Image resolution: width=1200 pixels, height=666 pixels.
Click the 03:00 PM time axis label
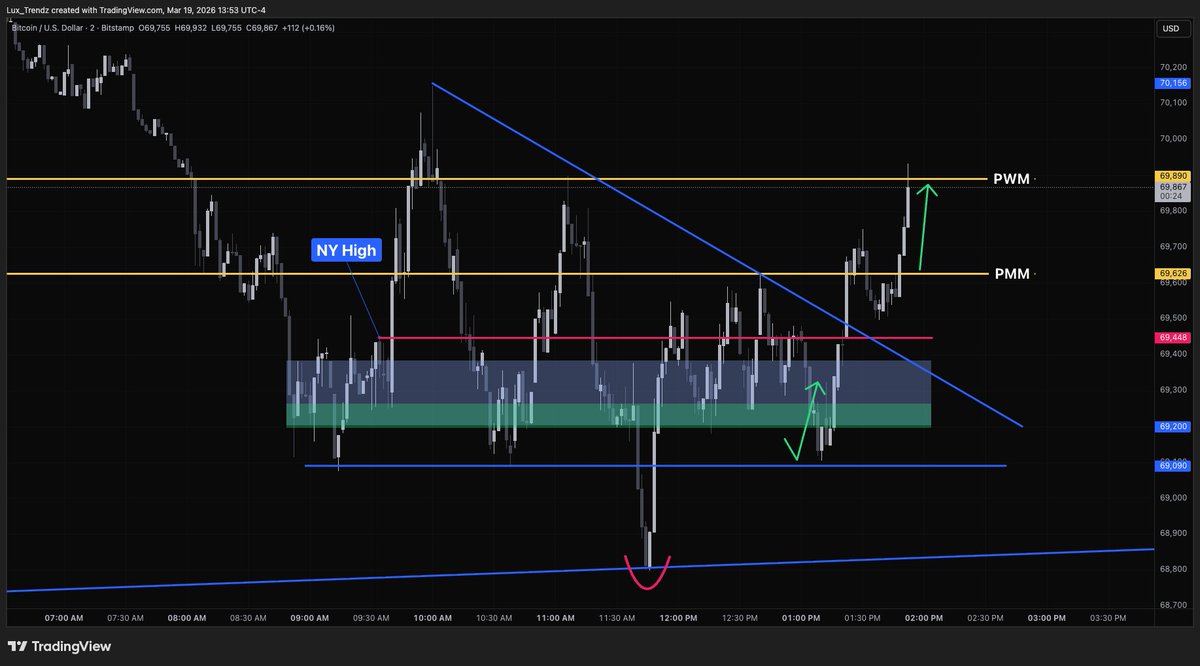click(x=1046, y=618)
